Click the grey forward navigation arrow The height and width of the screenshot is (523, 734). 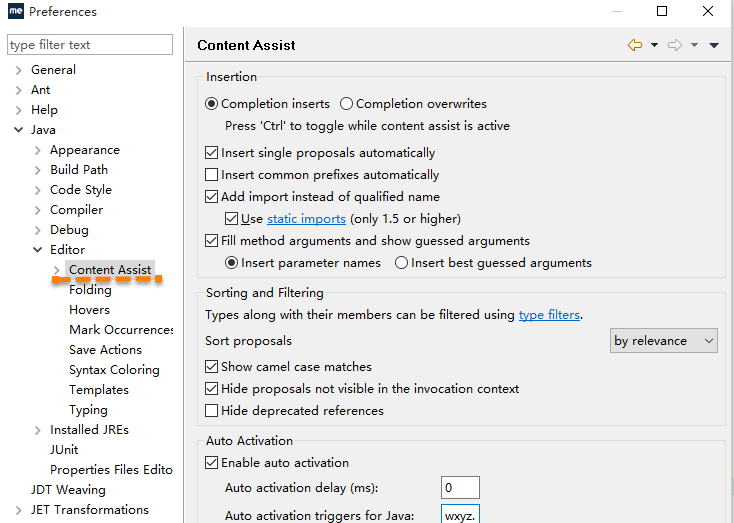(x=675, y=45)
